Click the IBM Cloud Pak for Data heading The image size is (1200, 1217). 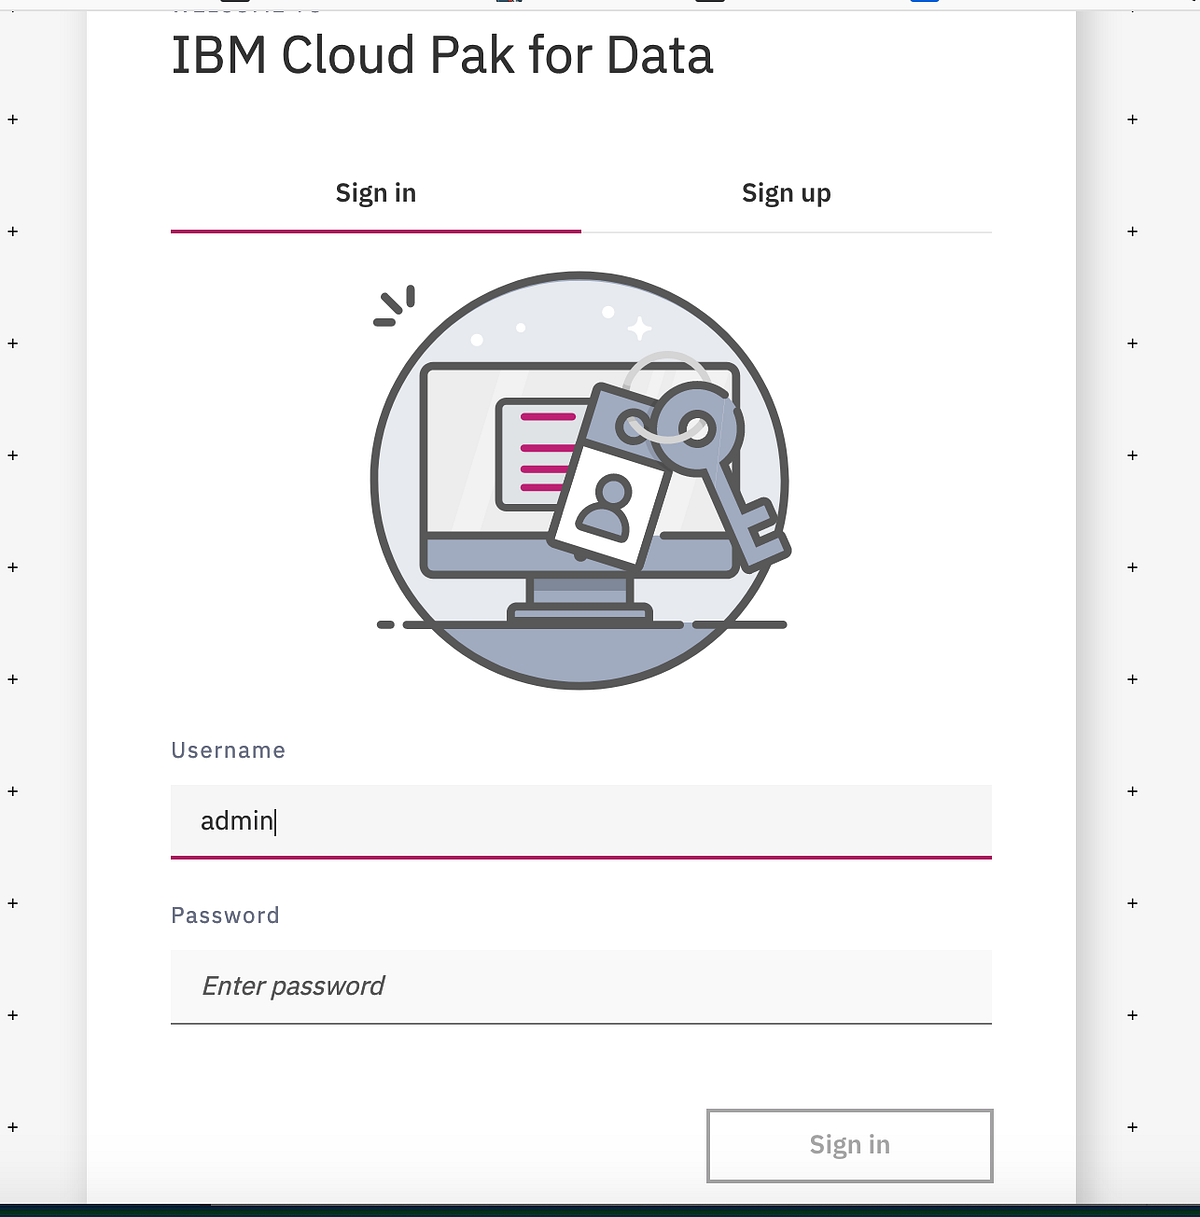[443, 56]
